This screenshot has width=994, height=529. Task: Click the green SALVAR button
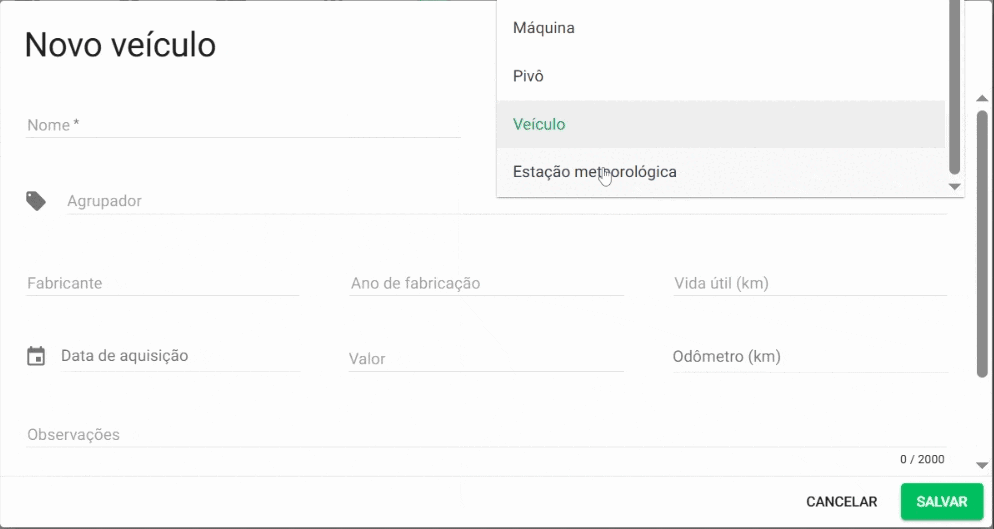pyautogui.click(x=942, y=502)
